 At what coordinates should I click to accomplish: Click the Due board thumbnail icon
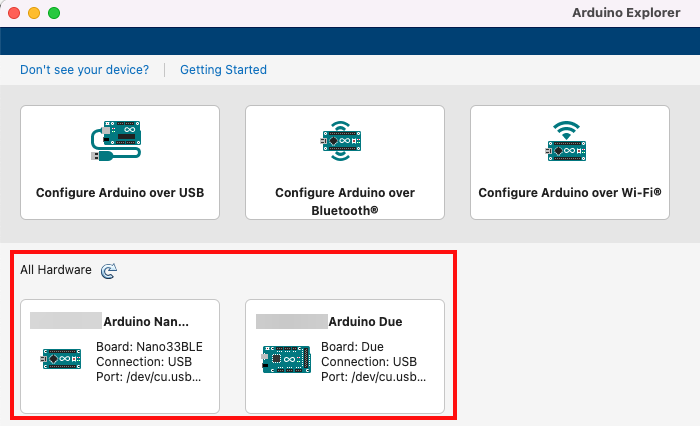[x=286, y=359]
